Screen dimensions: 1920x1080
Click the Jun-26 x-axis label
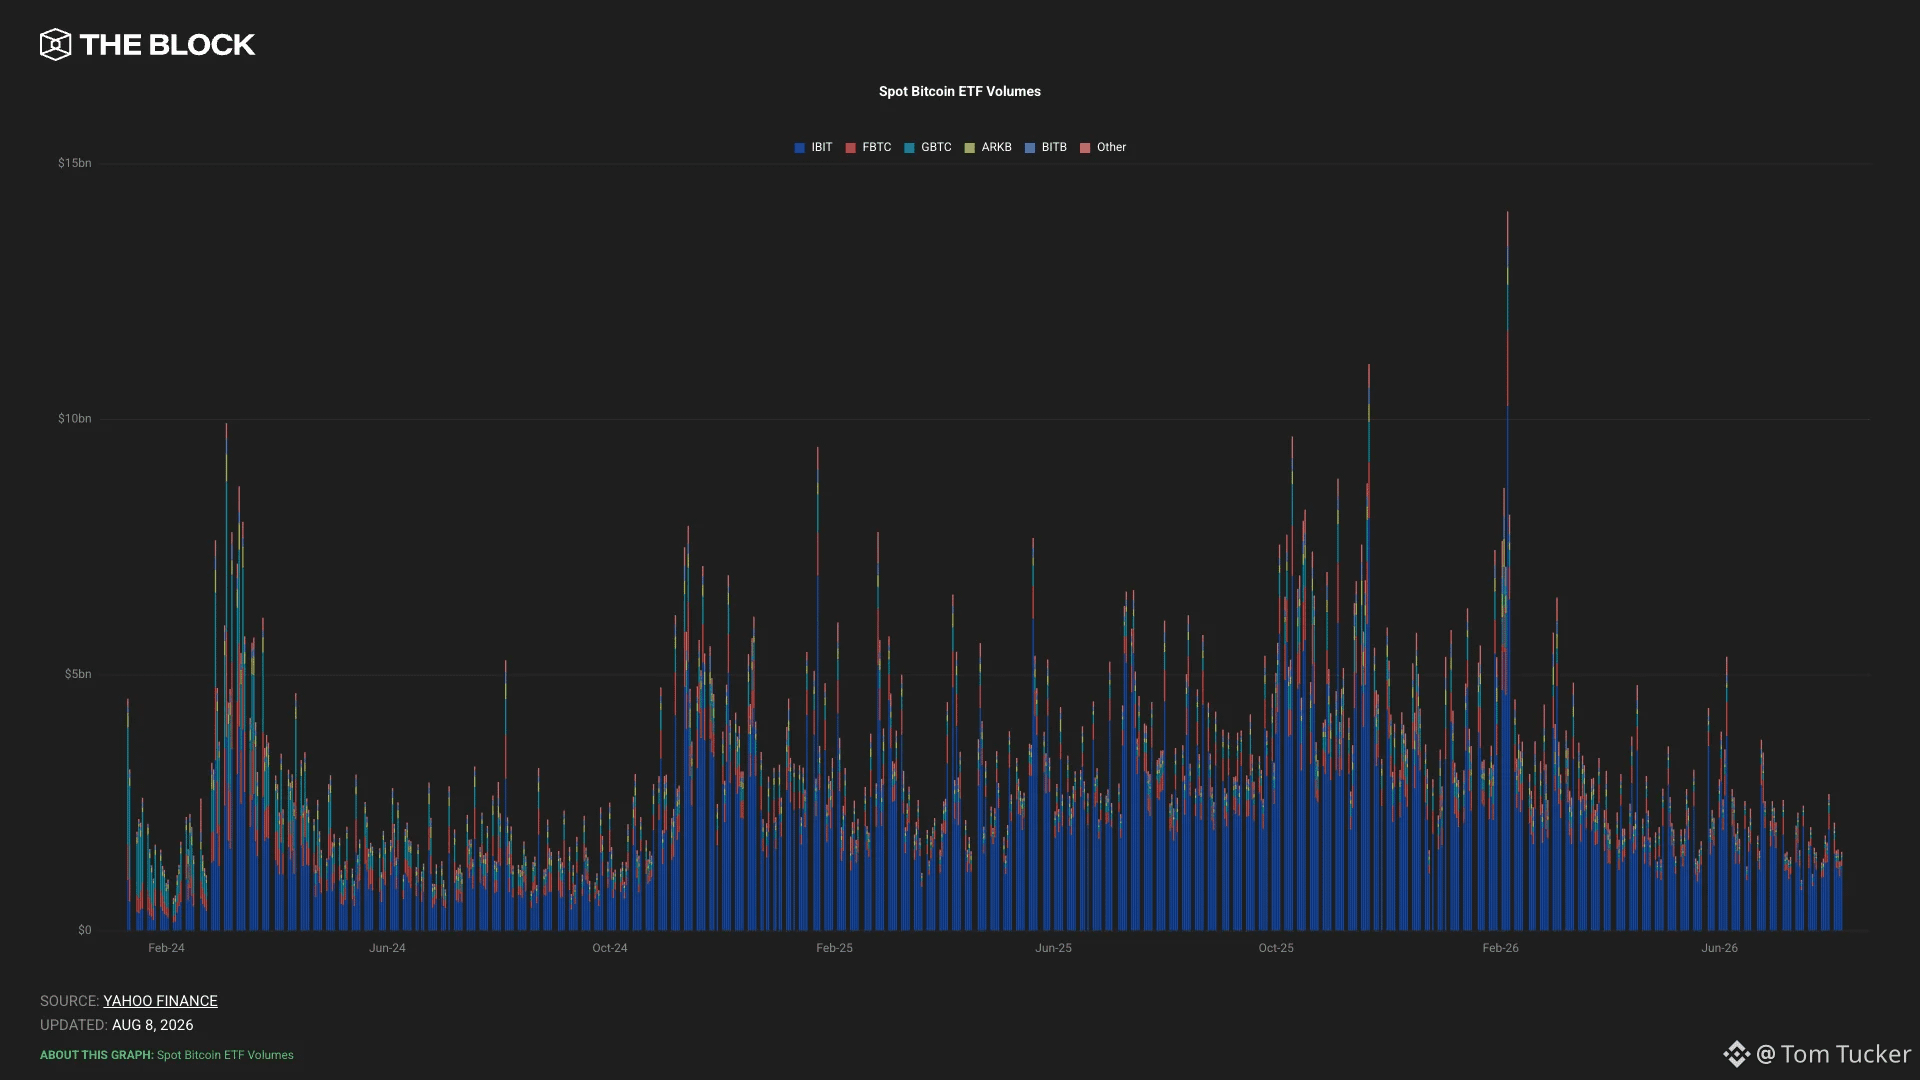[1719, 948]
